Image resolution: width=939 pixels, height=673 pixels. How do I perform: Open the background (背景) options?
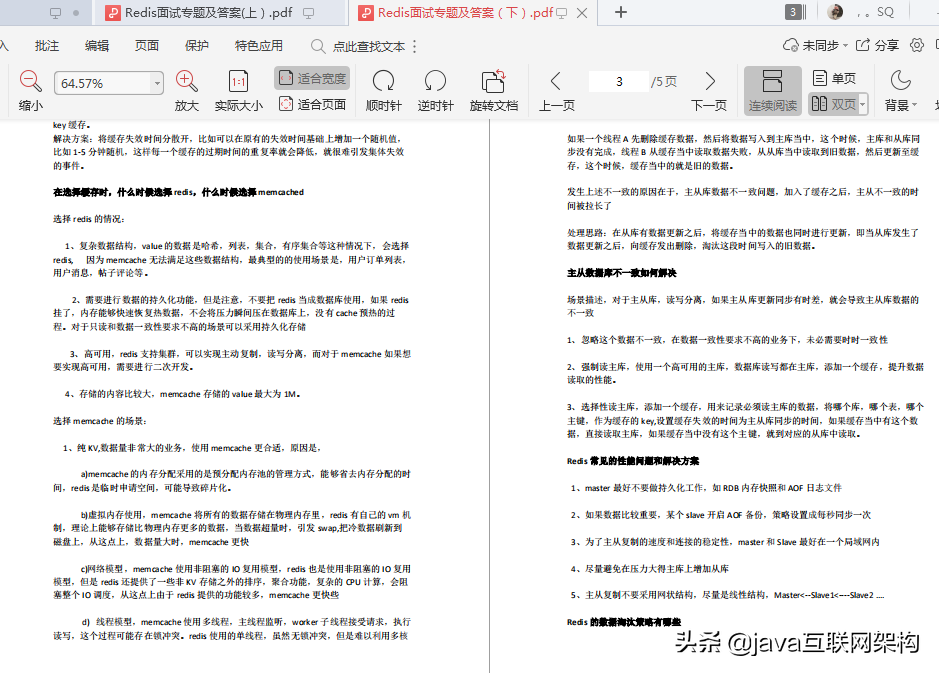pyautogui.click(x=901, y=91)
